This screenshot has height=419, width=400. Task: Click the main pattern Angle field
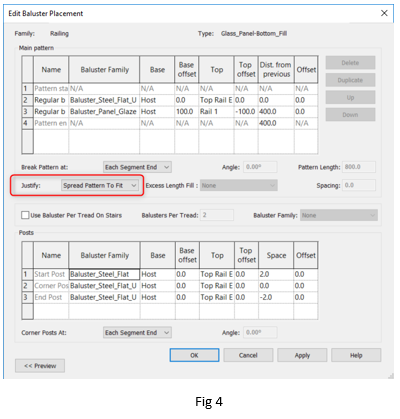point(260,167)
